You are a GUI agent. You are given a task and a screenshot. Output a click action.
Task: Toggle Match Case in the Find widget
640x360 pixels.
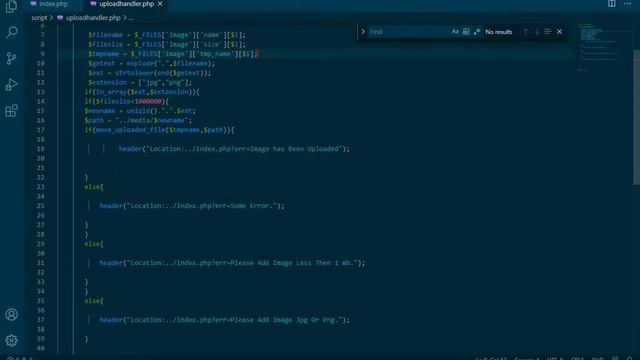(455, 31)
